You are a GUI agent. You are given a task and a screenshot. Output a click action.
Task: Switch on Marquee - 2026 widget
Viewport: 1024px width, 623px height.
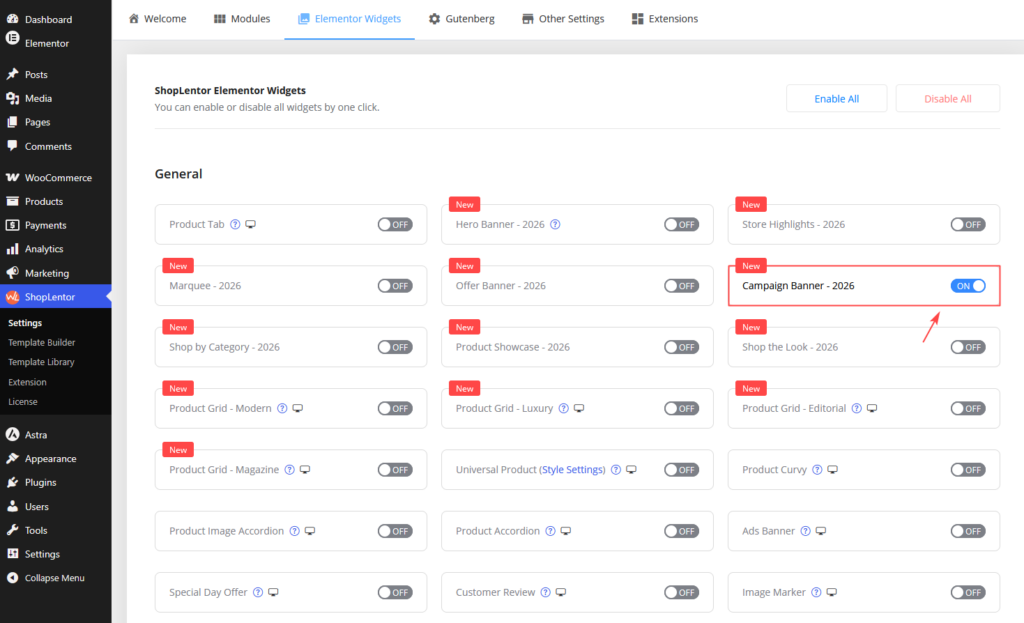[x=395, y=285]
